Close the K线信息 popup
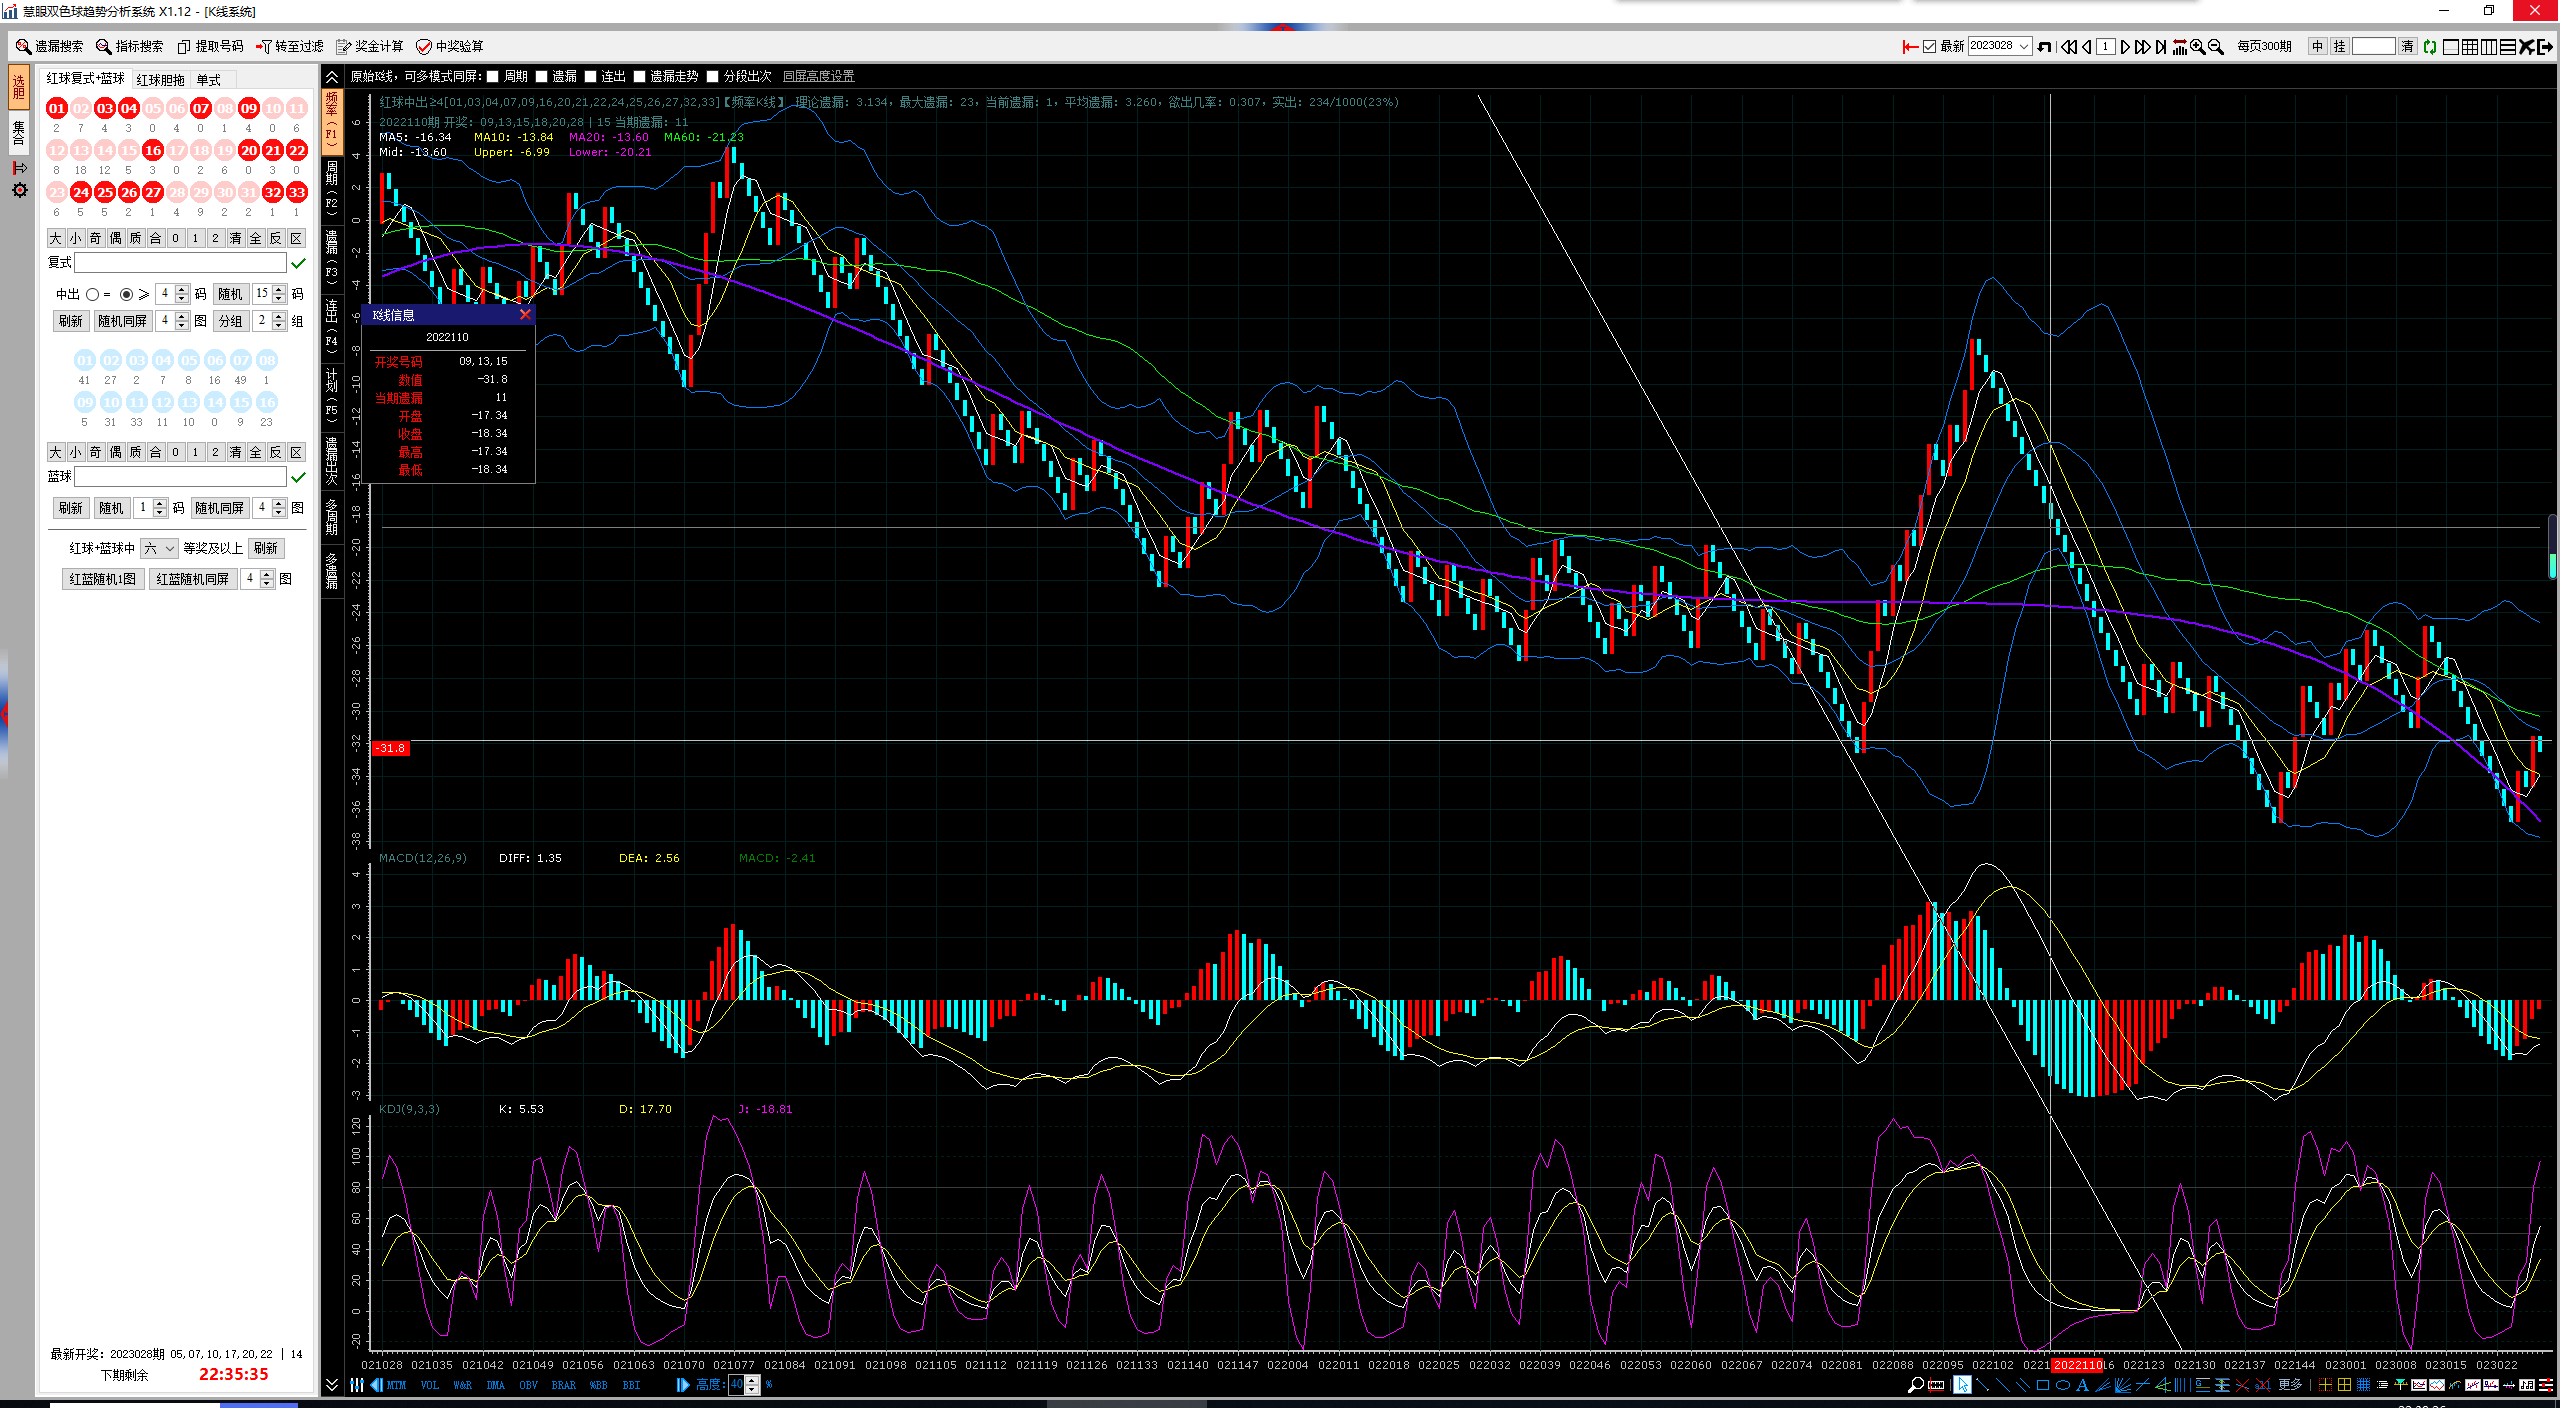This screenshot has height=1408, width=2560. pos(525,314)
